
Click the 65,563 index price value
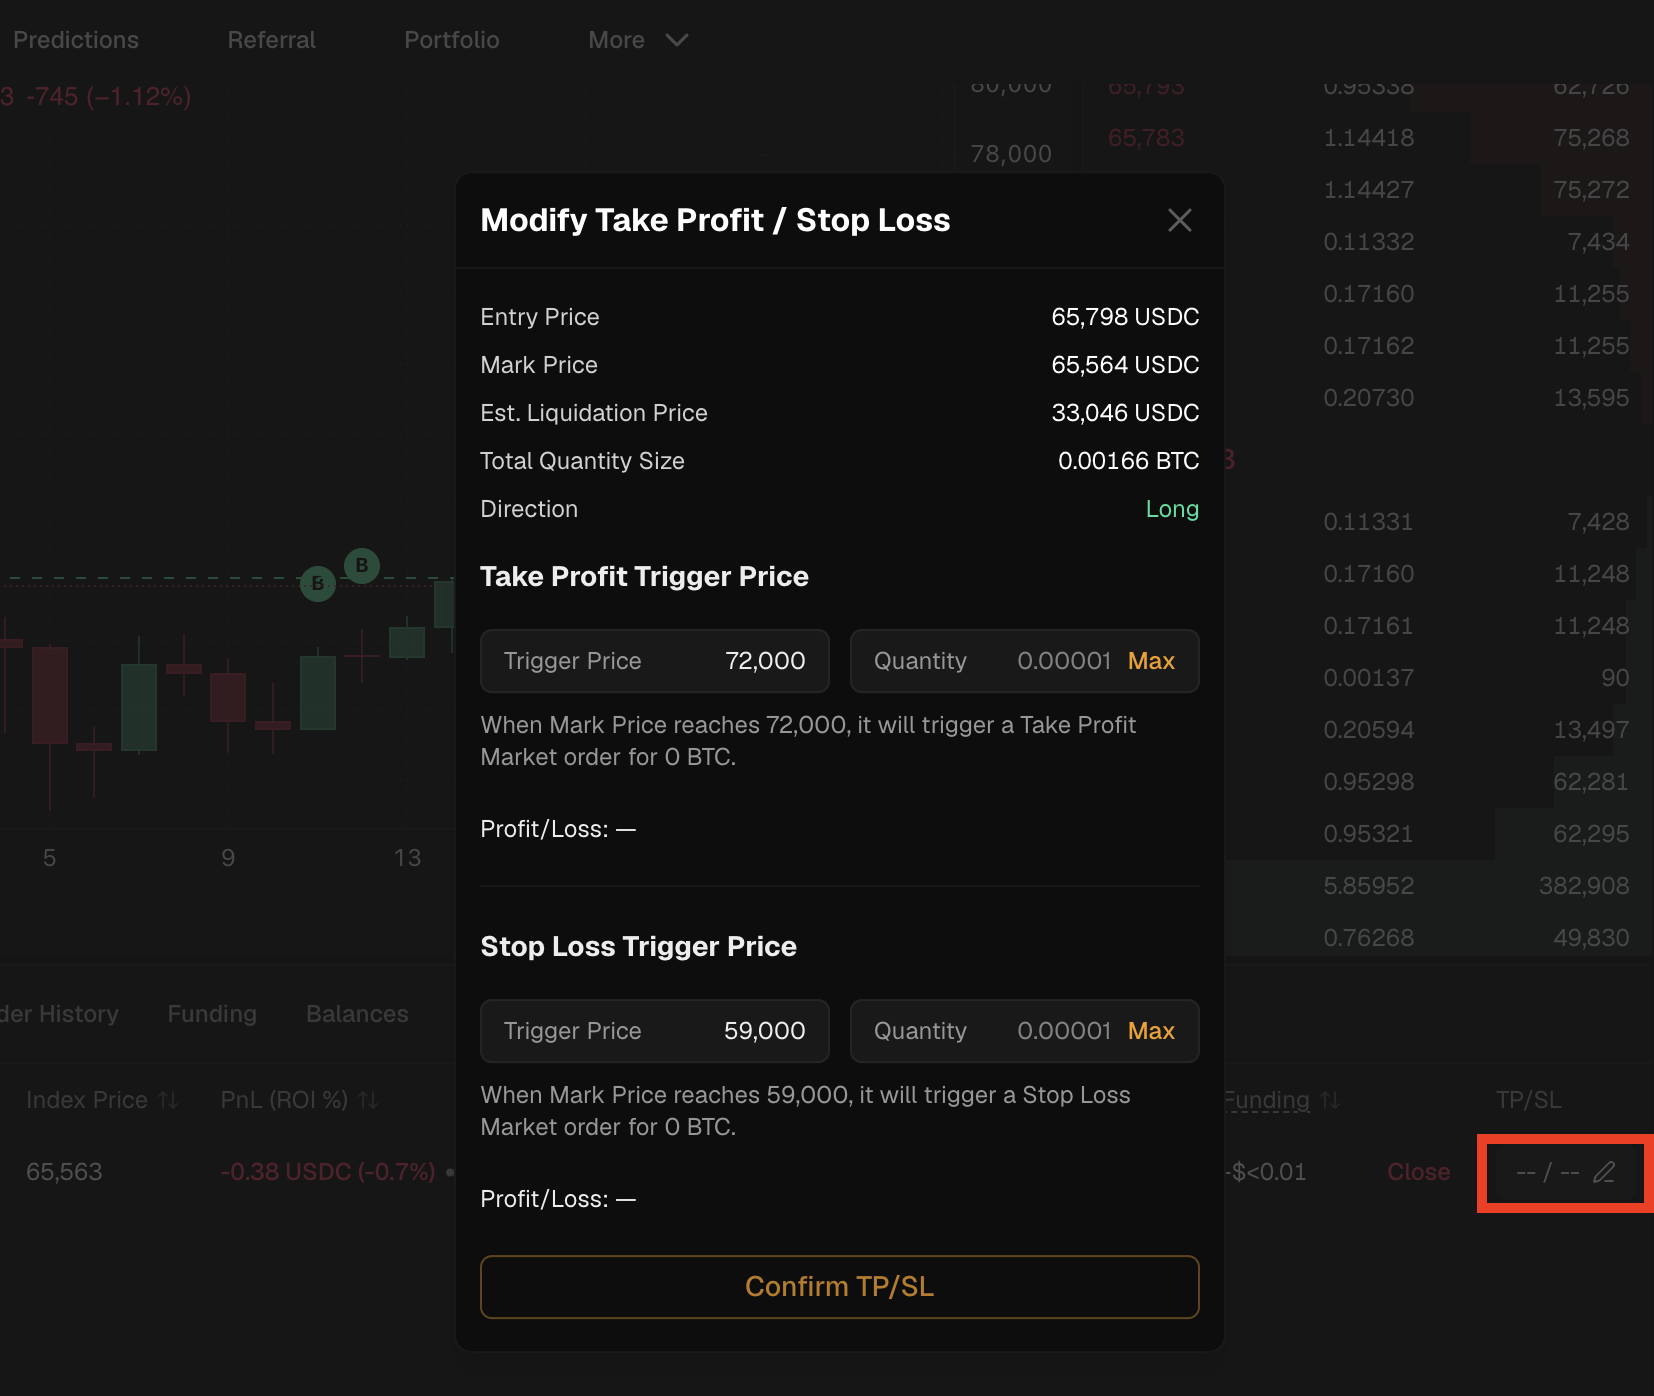click(x=64, y=1172)
